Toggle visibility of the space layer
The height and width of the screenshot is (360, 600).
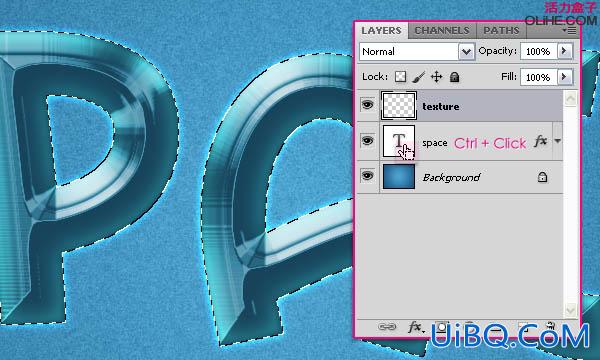click(367, 140)
